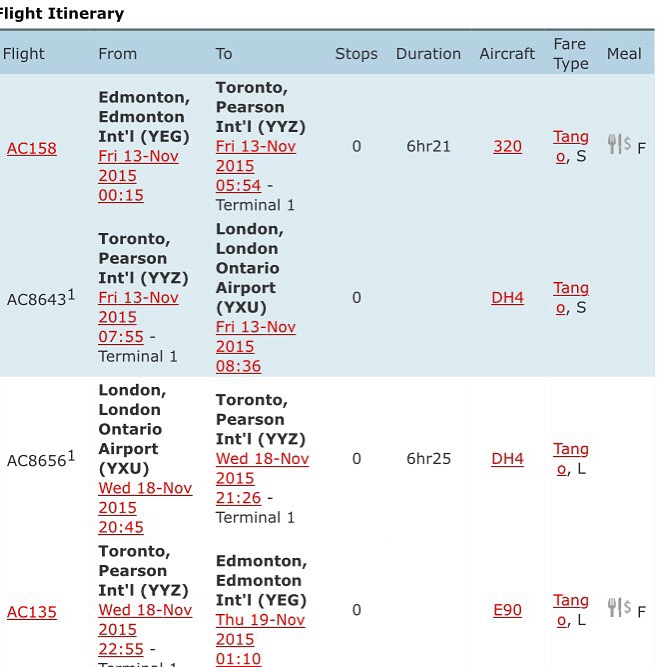Select the Tango fare link for AC158
This screenshot has height=667, width=667.
(x=571, y=137)
